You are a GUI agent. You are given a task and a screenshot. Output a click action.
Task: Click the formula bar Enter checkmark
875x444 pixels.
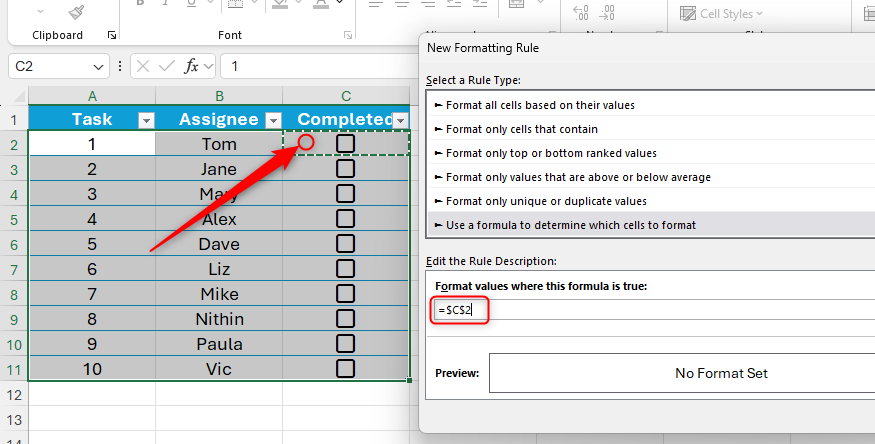click(166, 67)
